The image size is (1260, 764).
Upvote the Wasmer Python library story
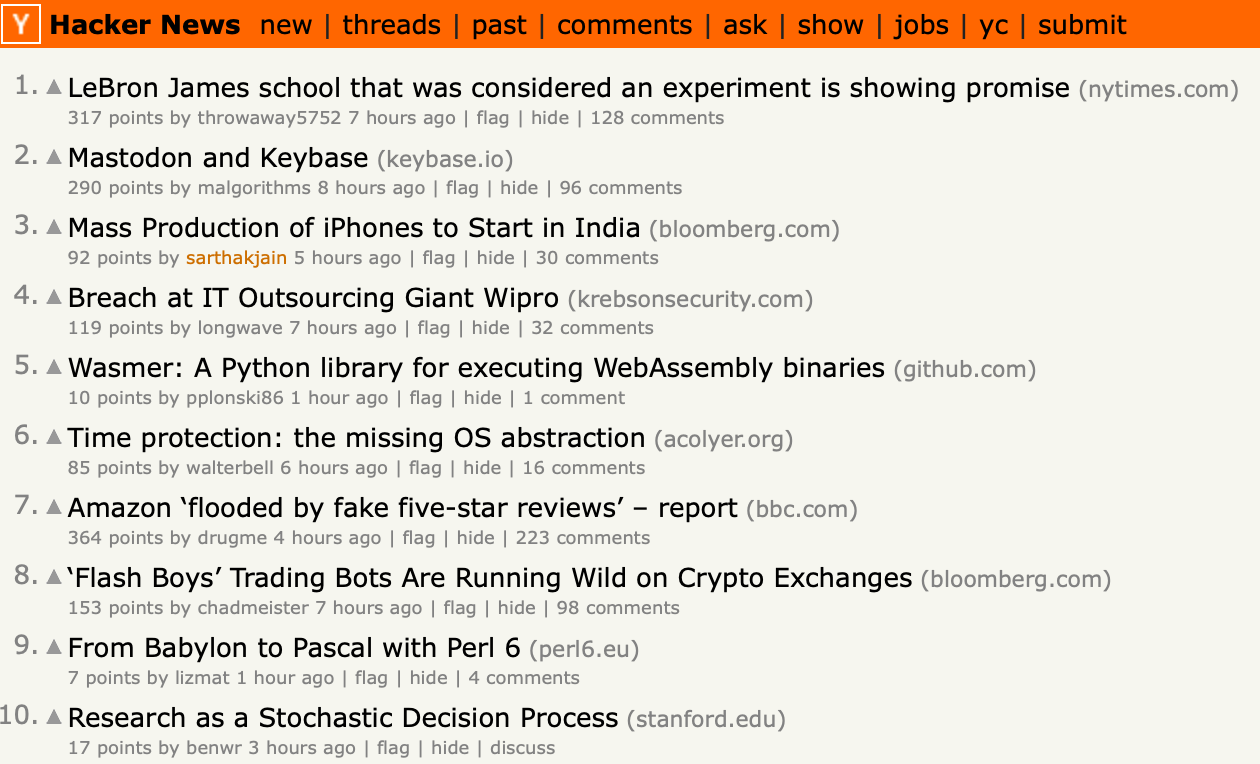pyautogui.click(x=54, y=367)
